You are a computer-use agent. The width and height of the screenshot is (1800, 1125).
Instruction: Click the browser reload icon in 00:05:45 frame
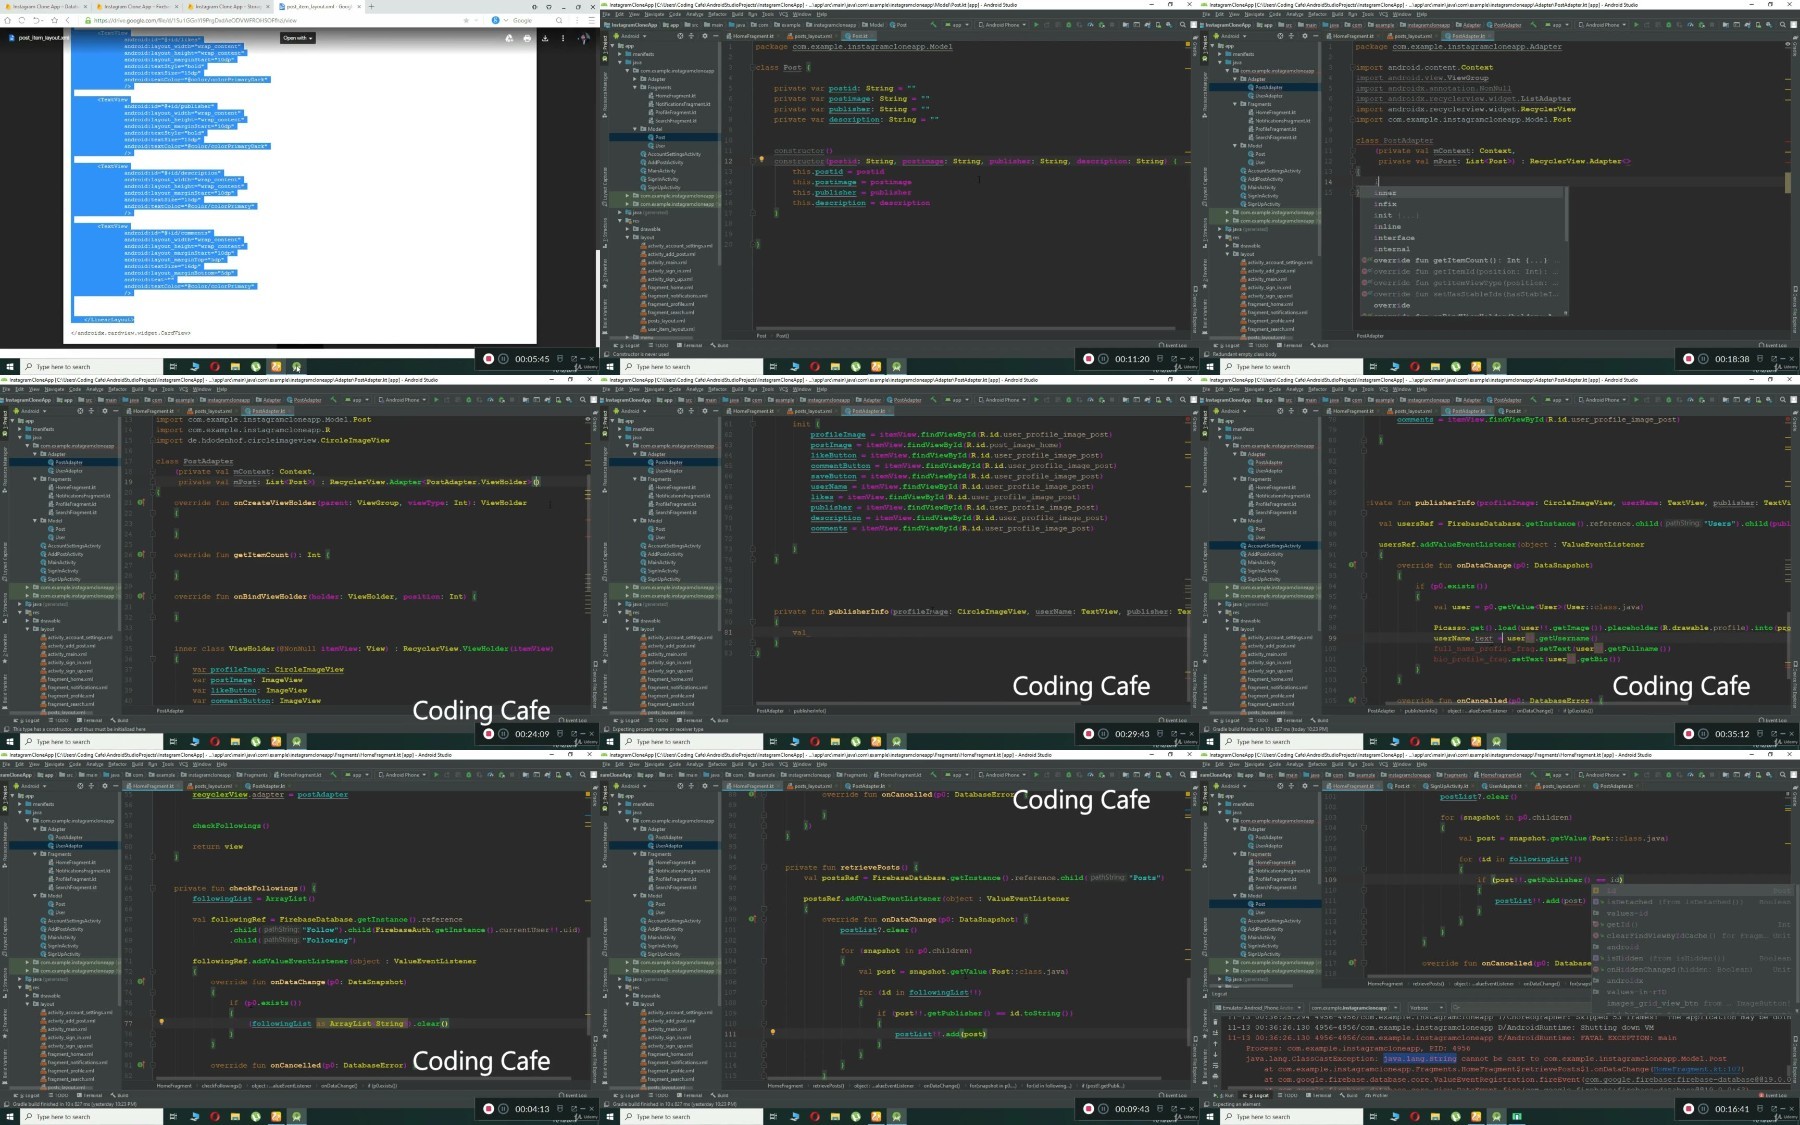click(22, 20)
